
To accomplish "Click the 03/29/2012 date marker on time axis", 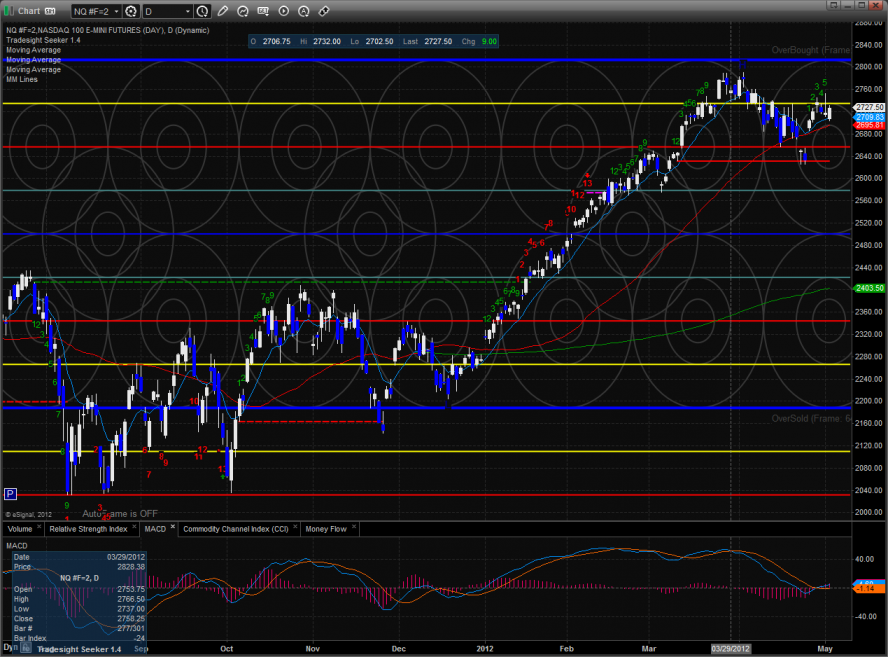I will [727, 648].
